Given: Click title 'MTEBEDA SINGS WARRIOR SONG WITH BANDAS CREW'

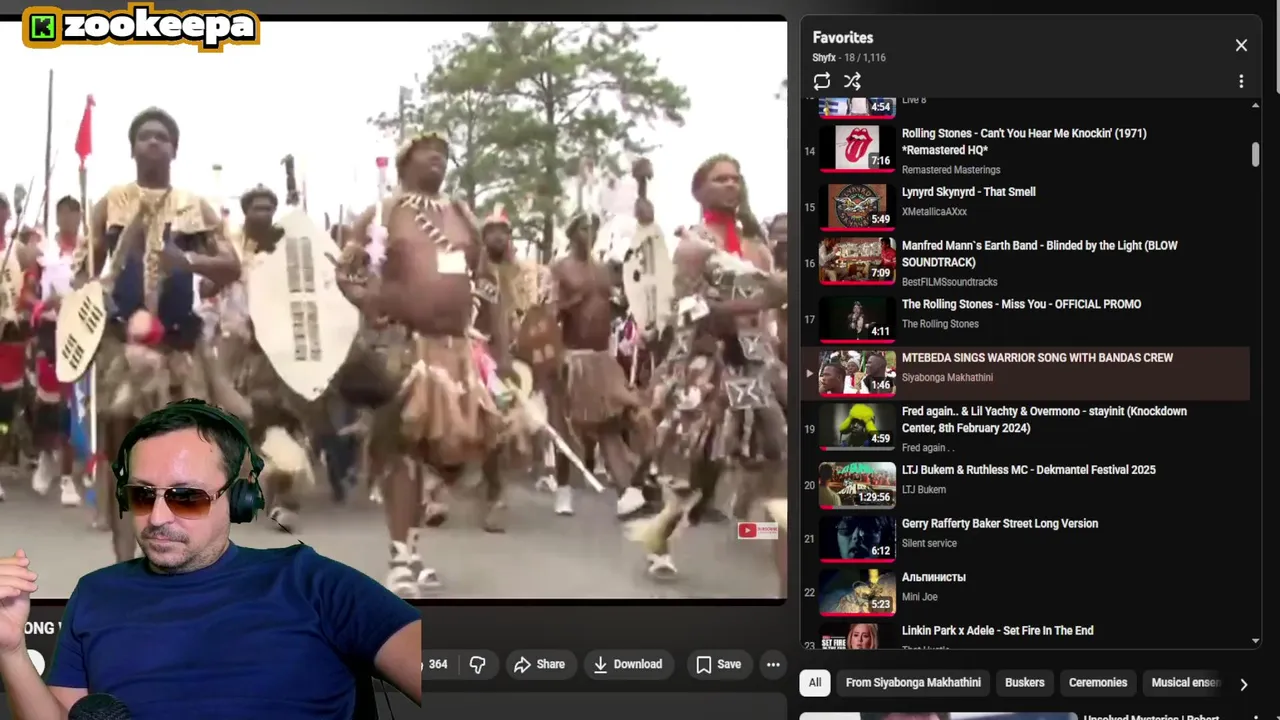Looking at the screenshot, I should pyautogui.click(x=1037, y=357).
